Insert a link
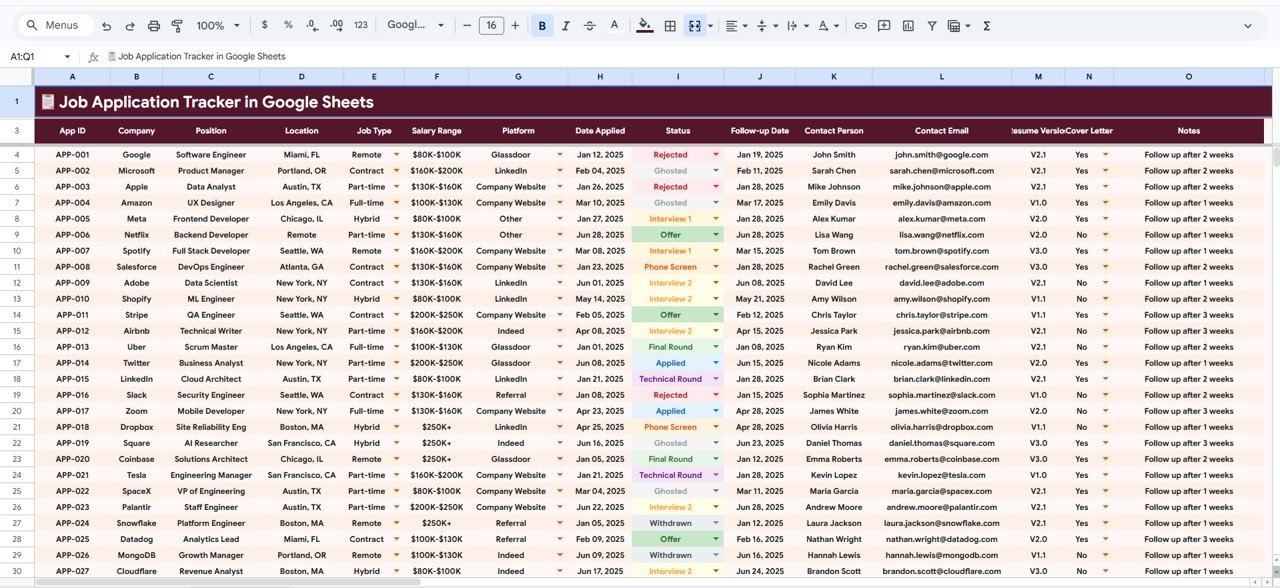 click(x=861, y=24)
